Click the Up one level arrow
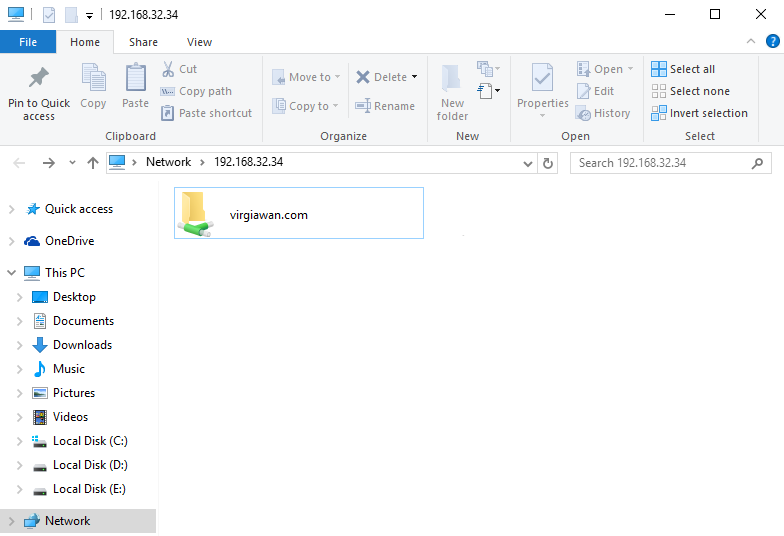 (x=92, y=162)
